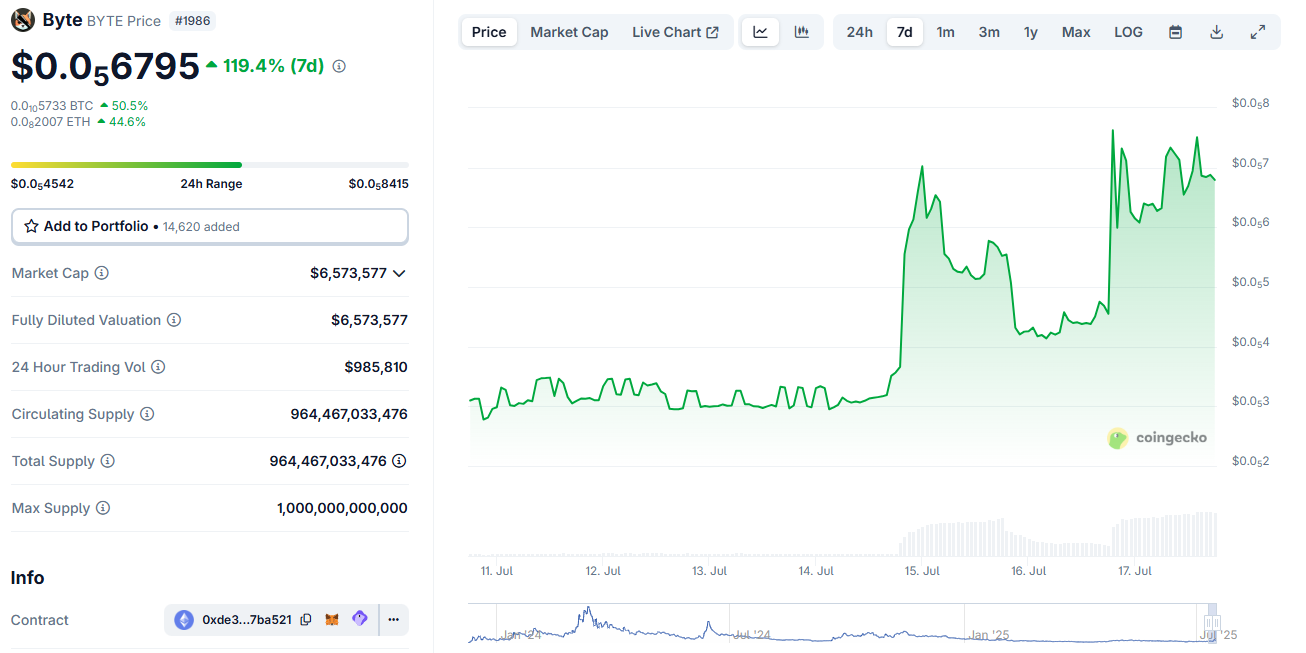Download chart data icon

point(1217,32)
